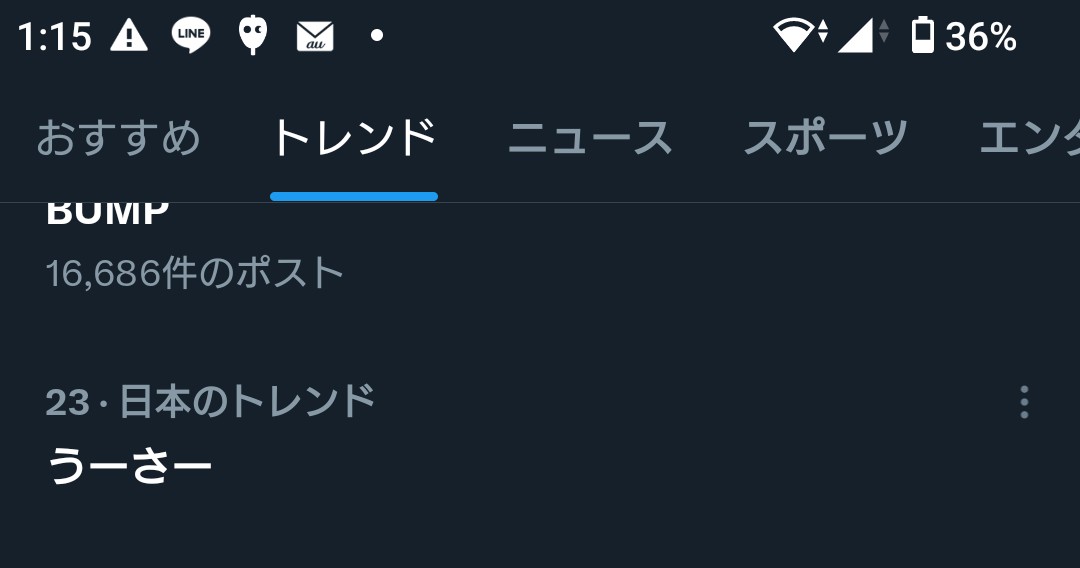This screenshot has width=1080, height=568.
Task: Tap the 23・日本のトレンド label
Action: click(x=210, y=401)
